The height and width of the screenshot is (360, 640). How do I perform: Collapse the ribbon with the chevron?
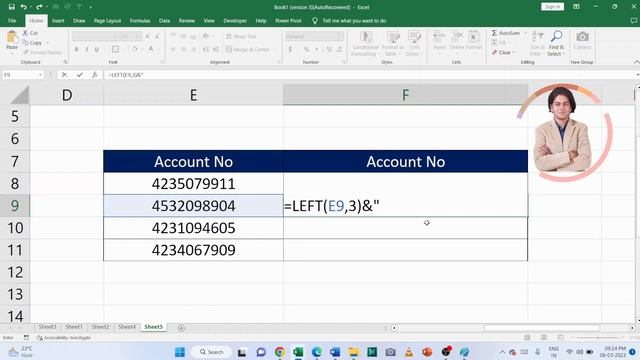point(636,62)
